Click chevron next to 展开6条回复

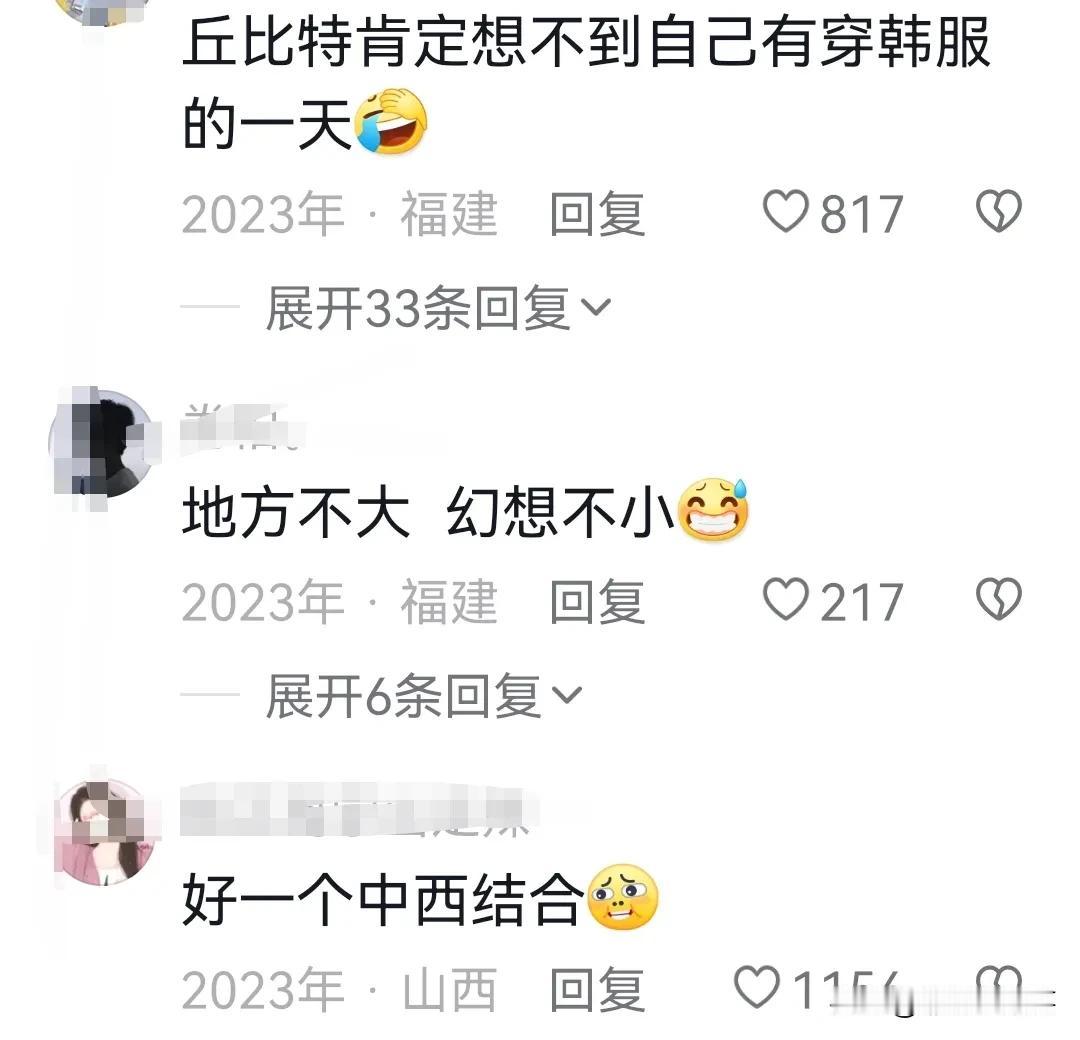(567, 696)
